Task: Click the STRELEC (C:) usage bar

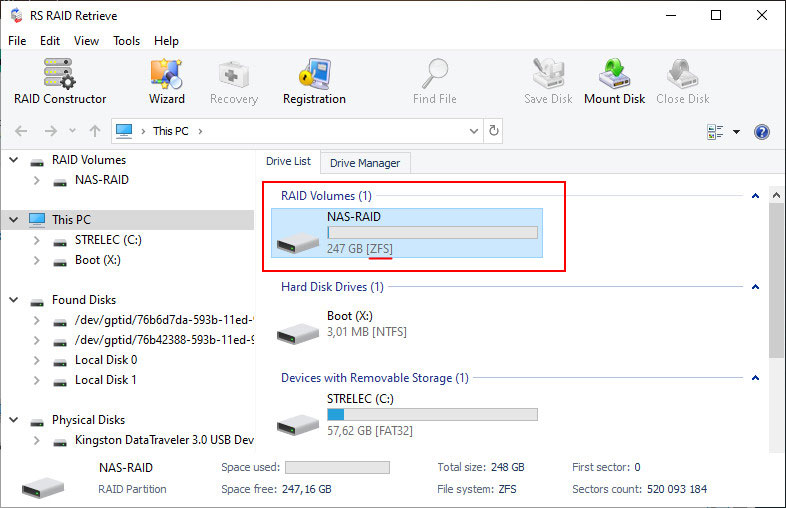Action: (x=432, y=414)
